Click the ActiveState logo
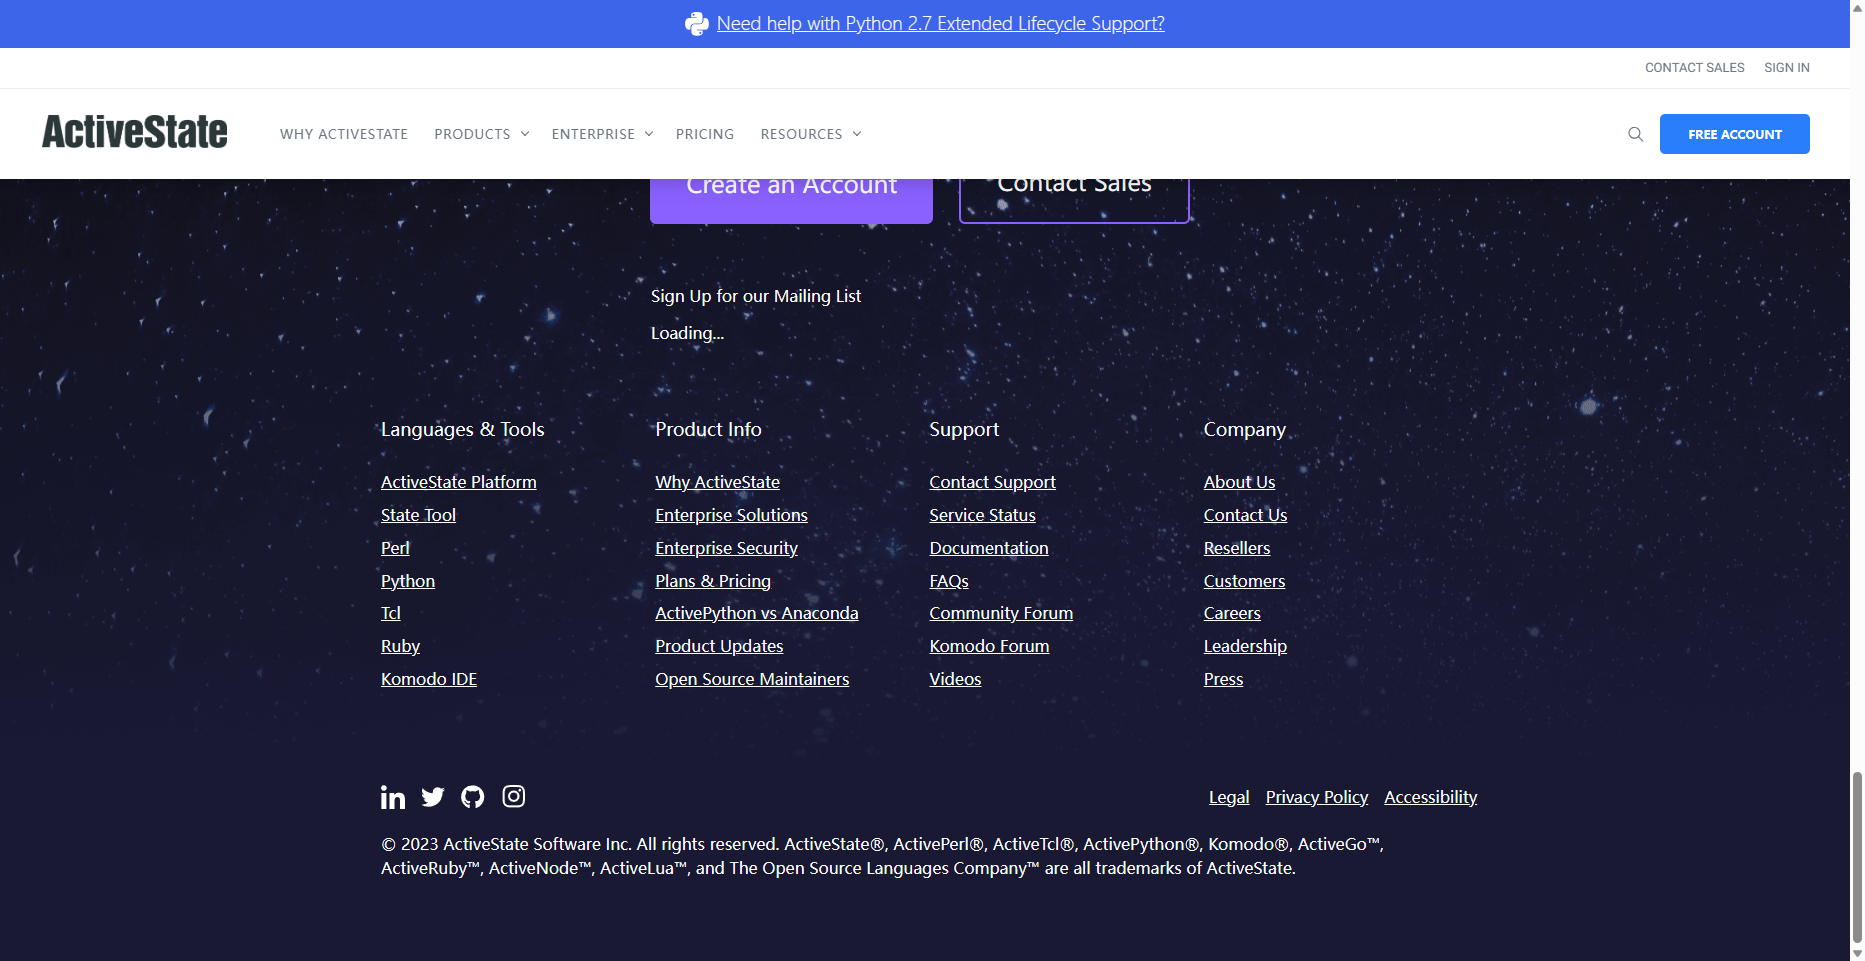 135,132
